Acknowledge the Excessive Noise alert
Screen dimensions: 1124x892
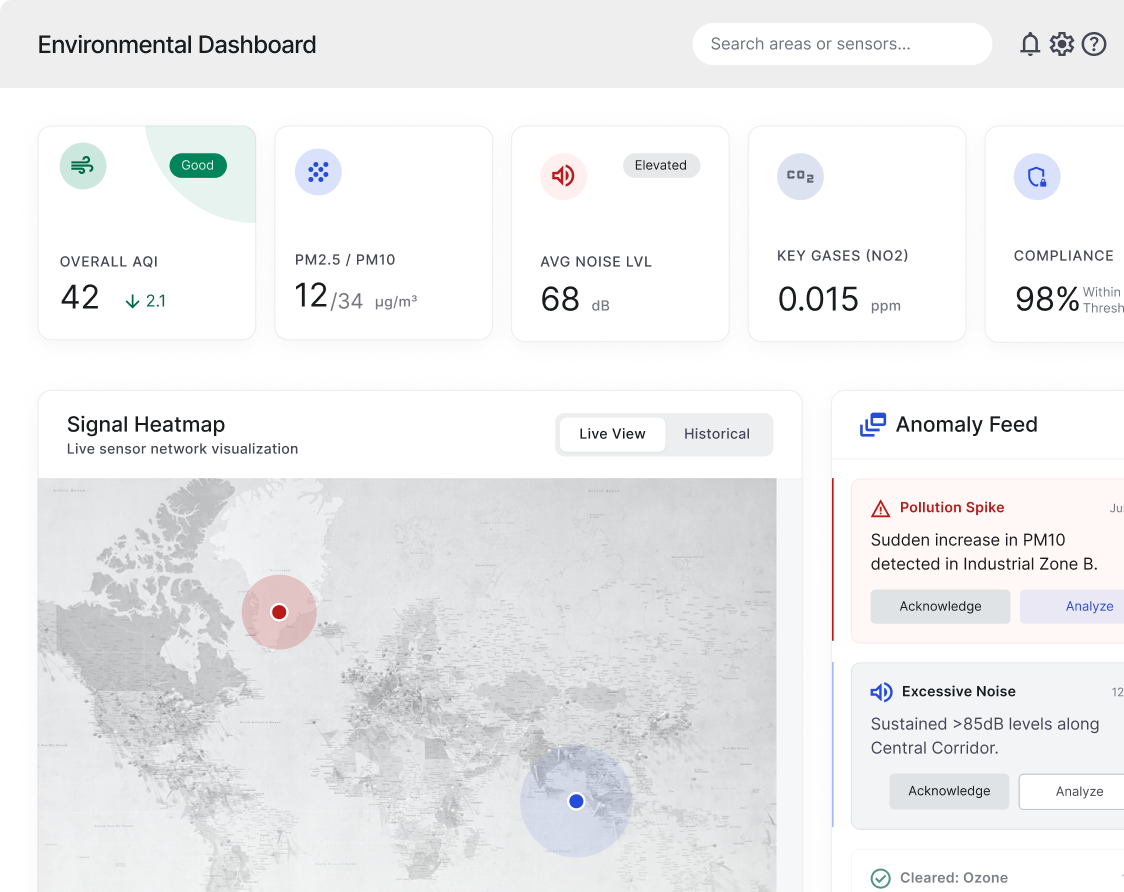(x=949, y=791)
